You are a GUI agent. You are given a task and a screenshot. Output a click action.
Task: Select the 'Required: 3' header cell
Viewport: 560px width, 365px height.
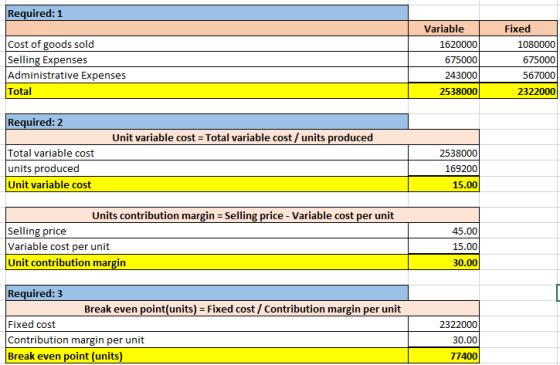point(207,293)
